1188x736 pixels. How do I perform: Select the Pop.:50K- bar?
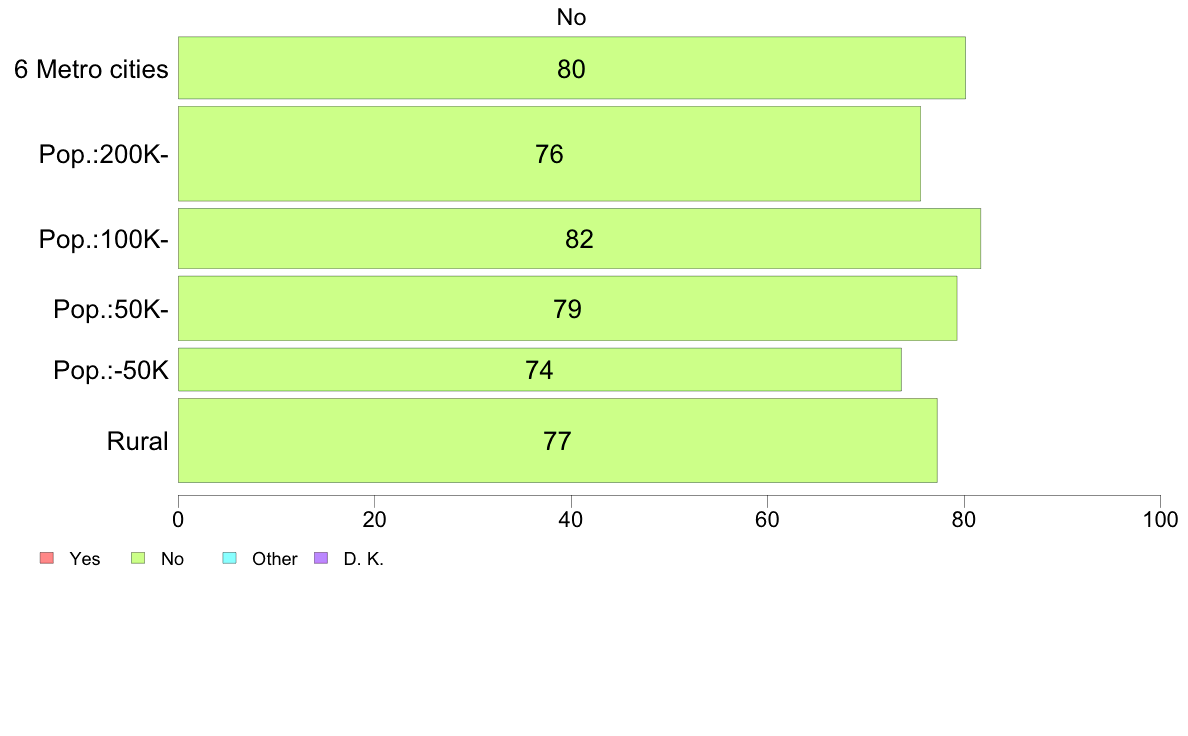[567, 308]
